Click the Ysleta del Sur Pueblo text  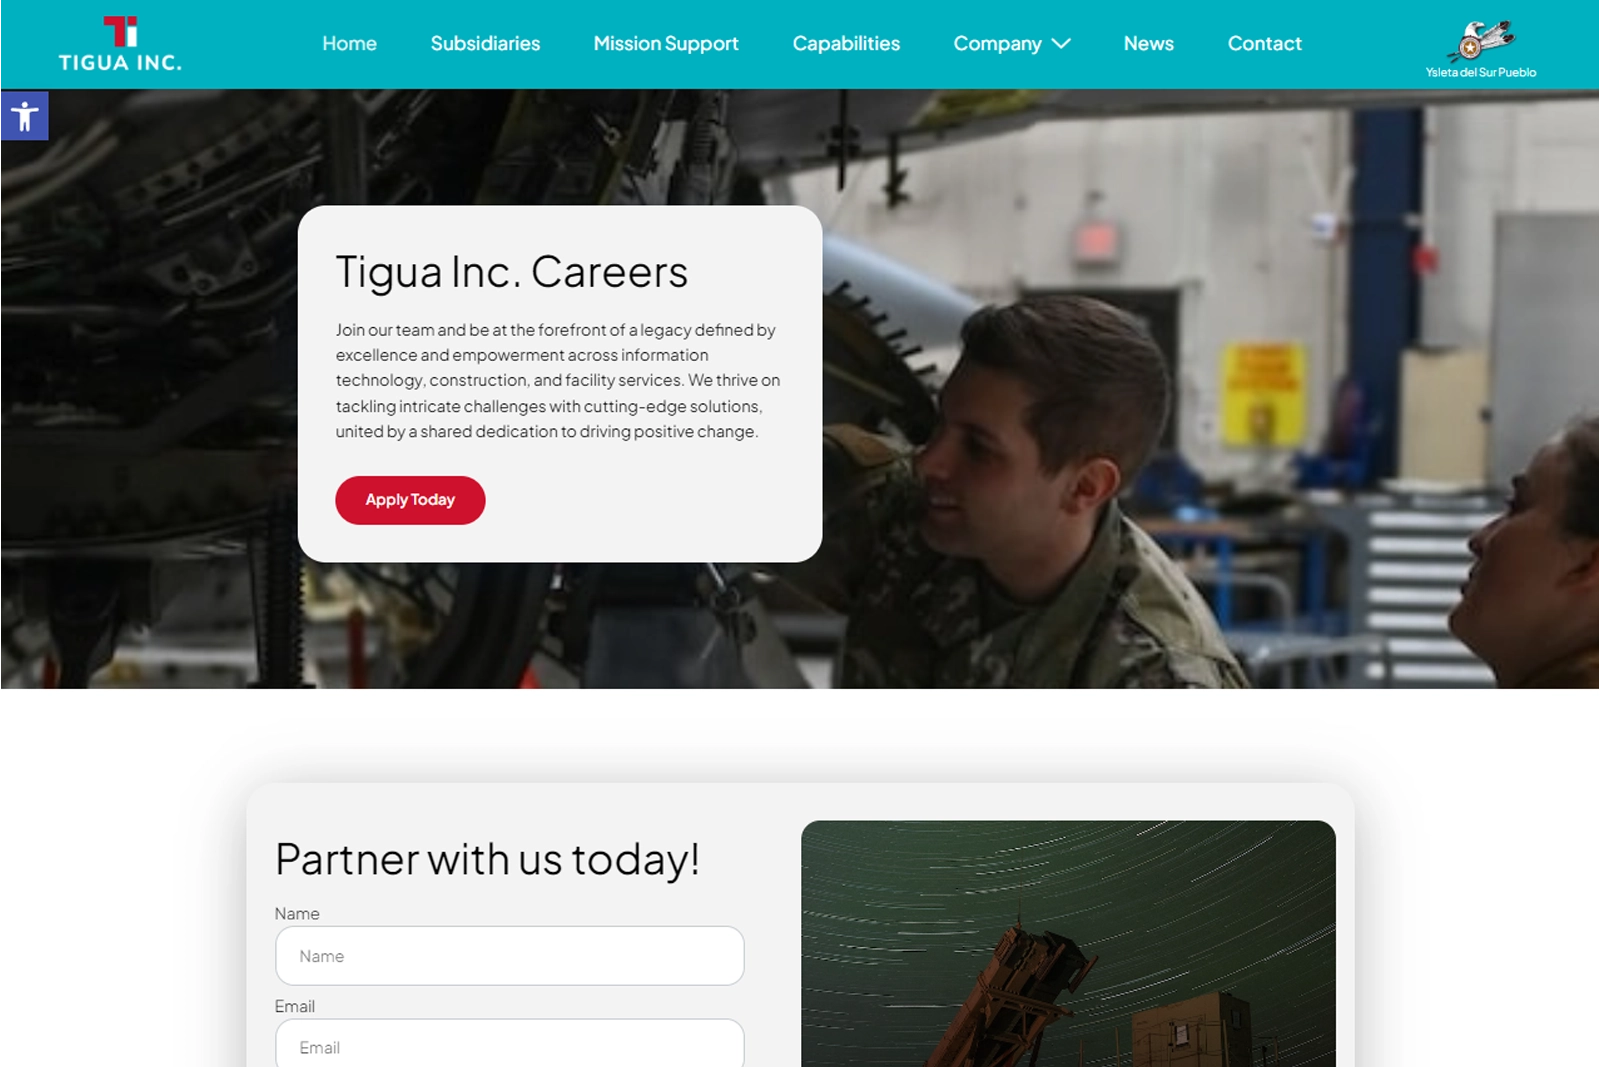[1481, 72]
